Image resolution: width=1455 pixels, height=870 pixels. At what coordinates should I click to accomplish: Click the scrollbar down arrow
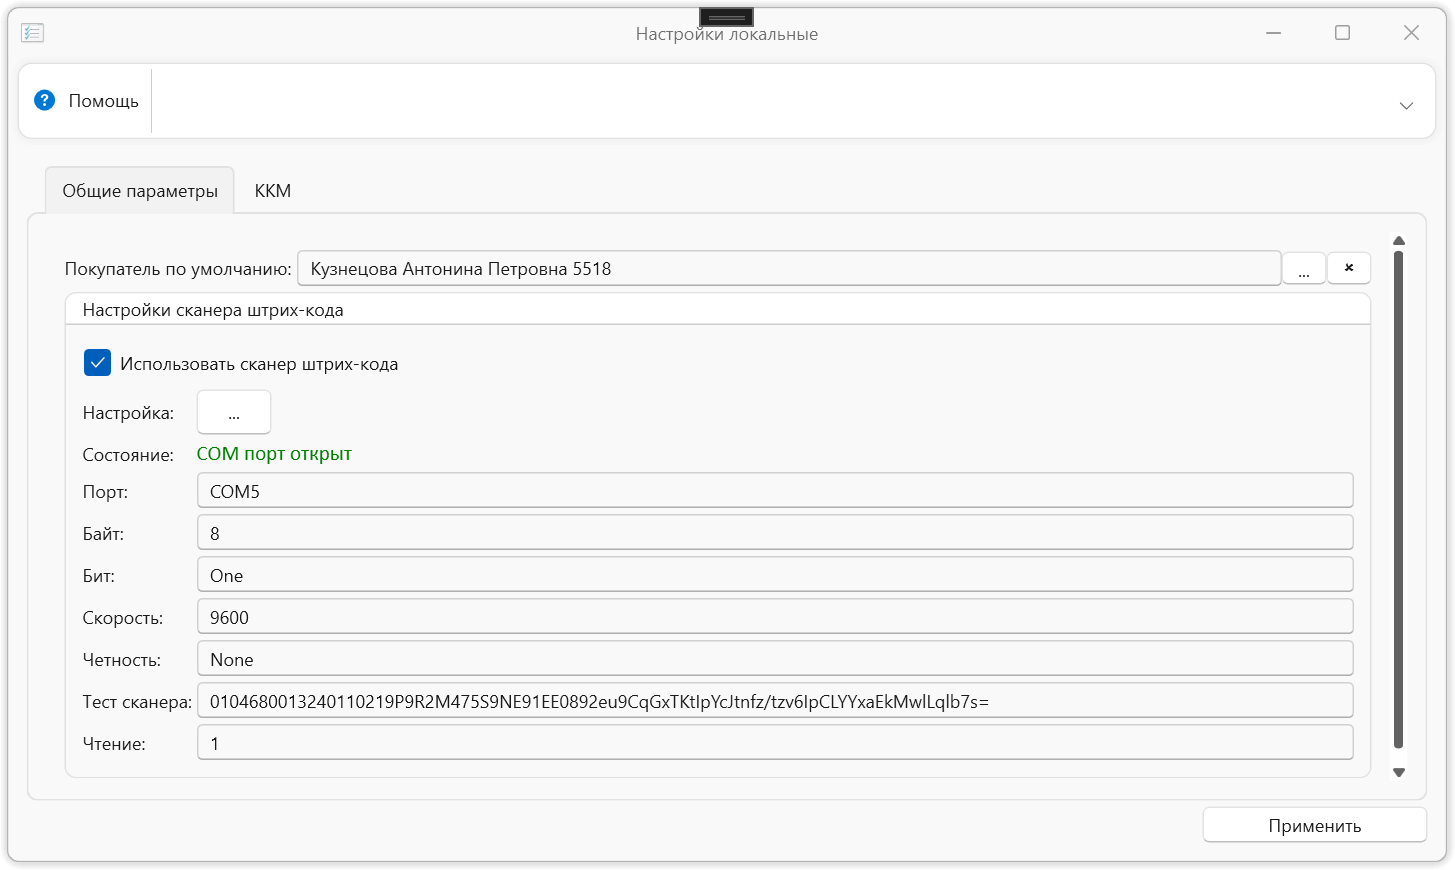click(x=1399, y=772)
